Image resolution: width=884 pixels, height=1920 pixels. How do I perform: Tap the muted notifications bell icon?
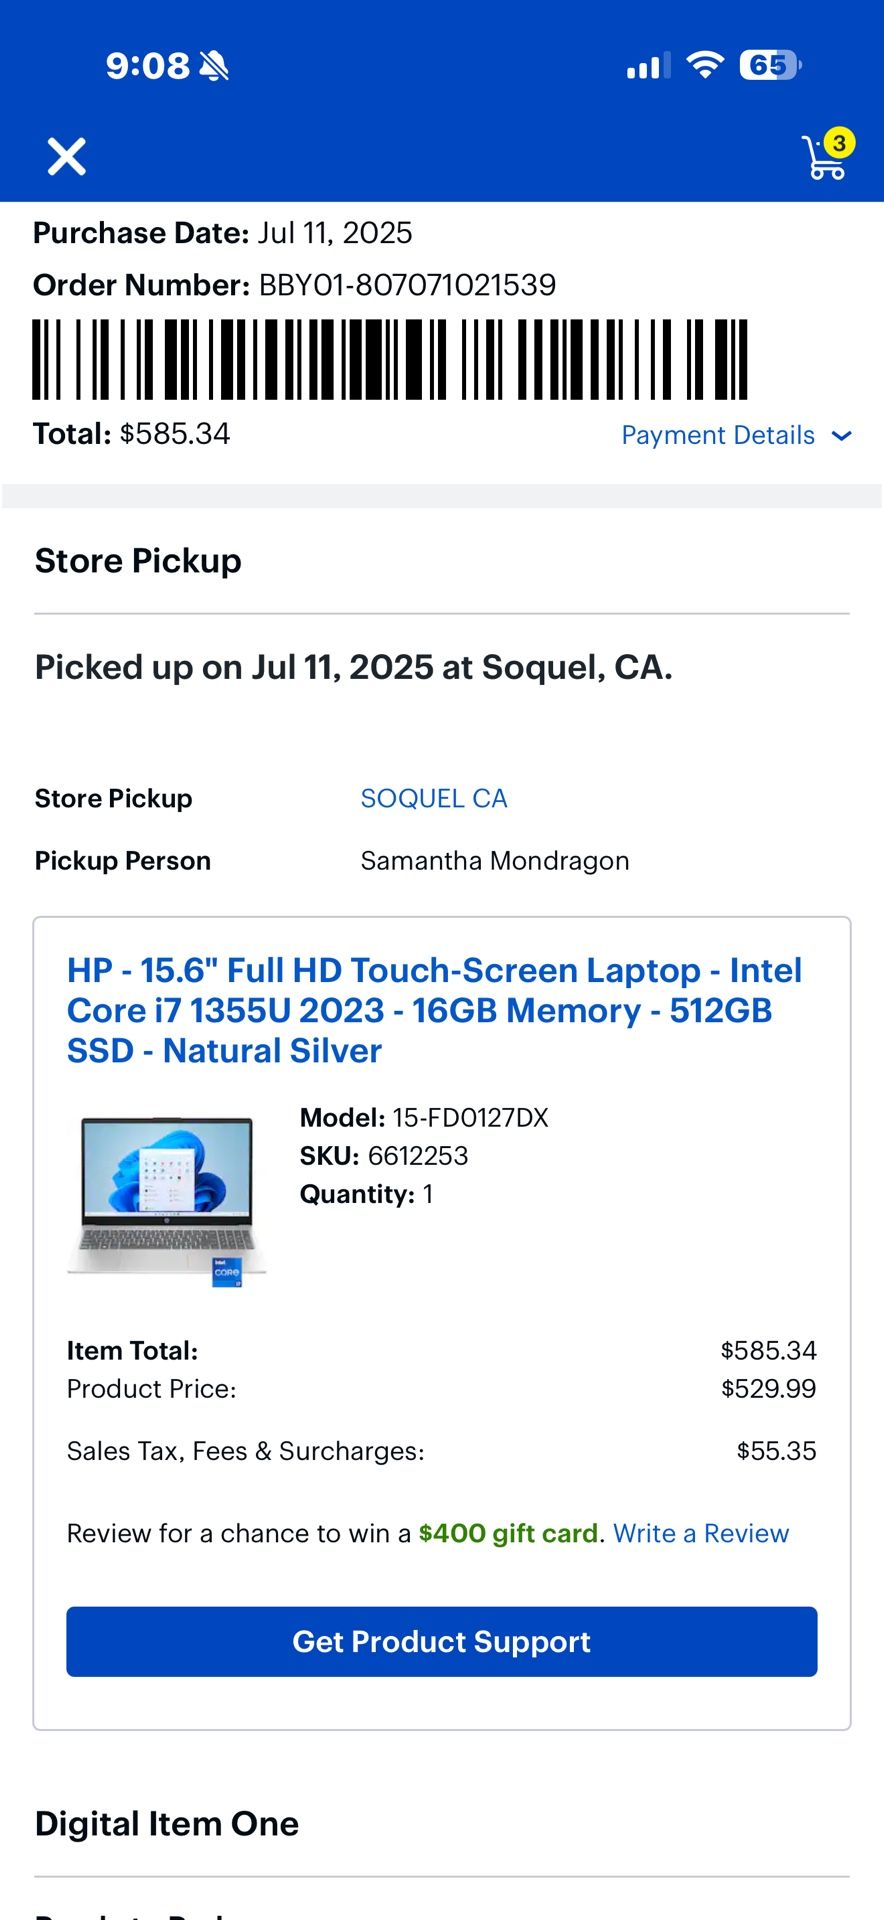(213, 64)
